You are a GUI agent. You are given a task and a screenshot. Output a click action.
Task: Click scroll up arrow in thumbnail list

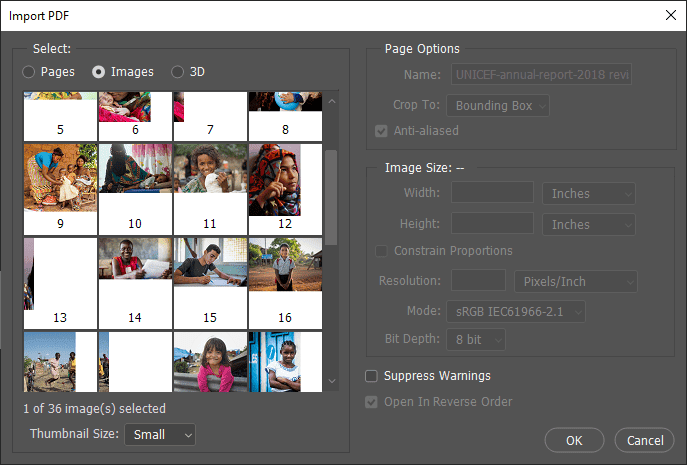[332, 101]
